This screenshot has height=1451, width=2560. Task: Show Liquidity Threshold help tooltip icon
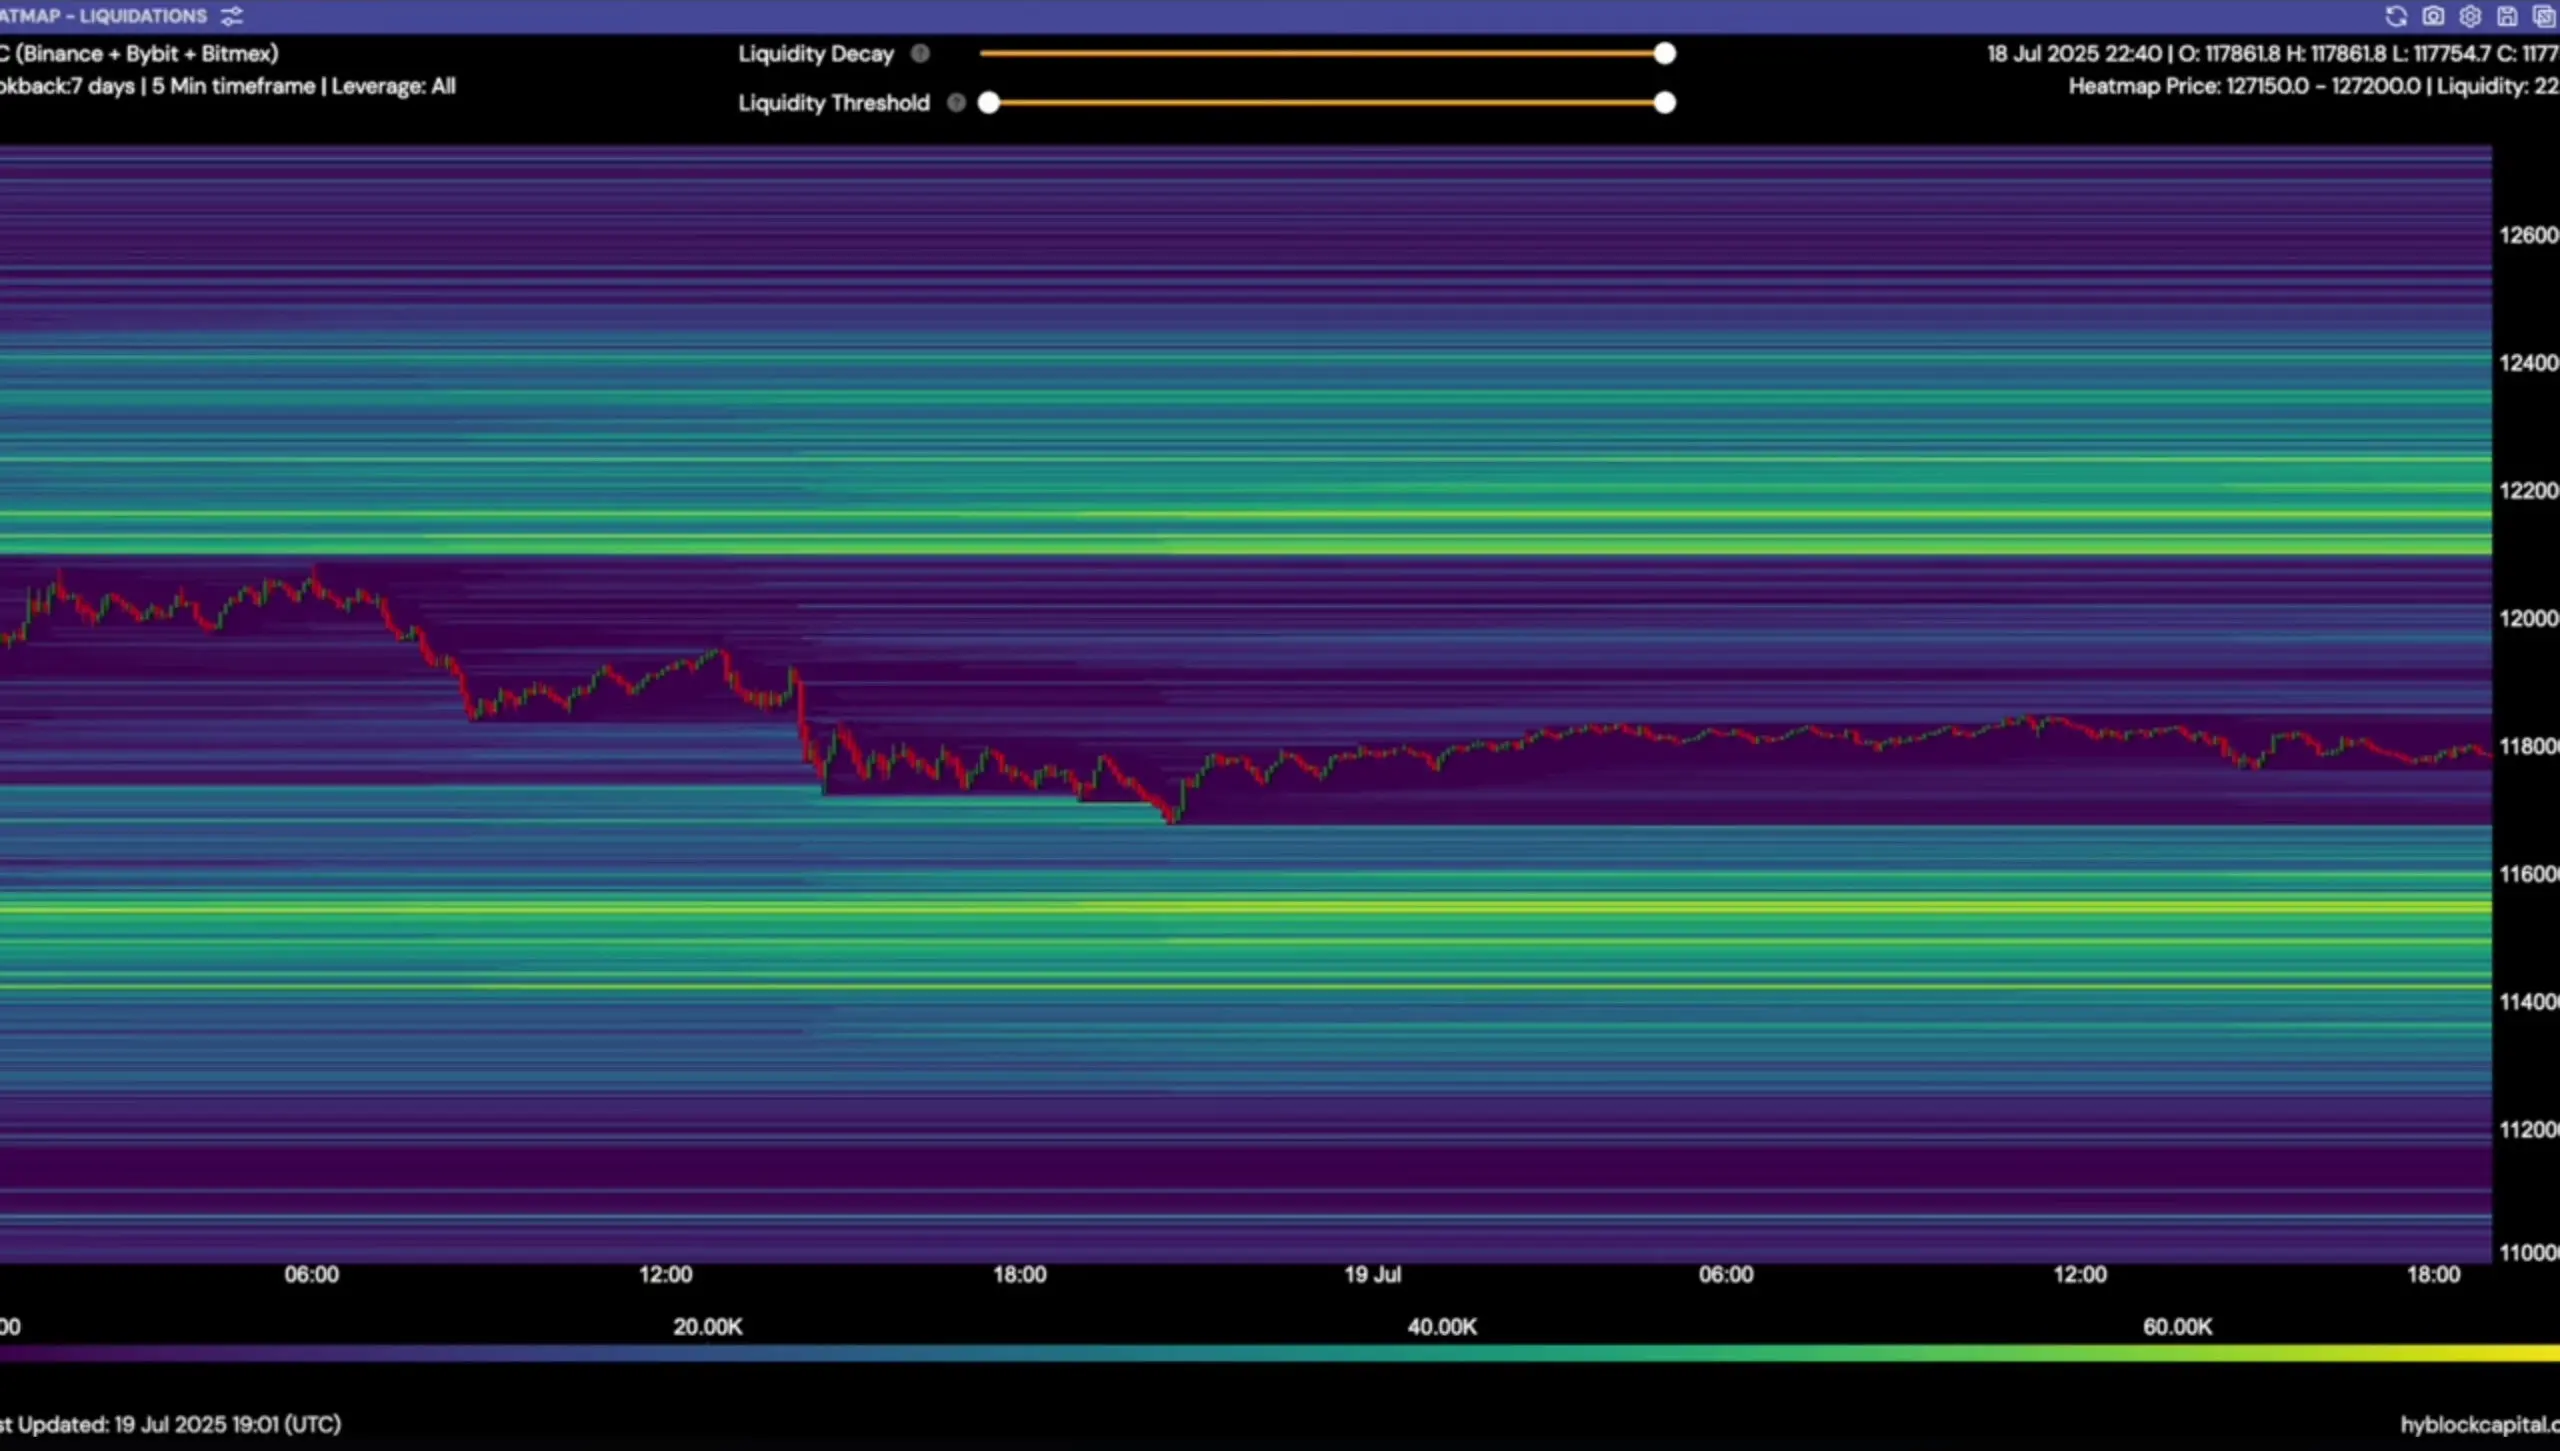click(956, 103)
